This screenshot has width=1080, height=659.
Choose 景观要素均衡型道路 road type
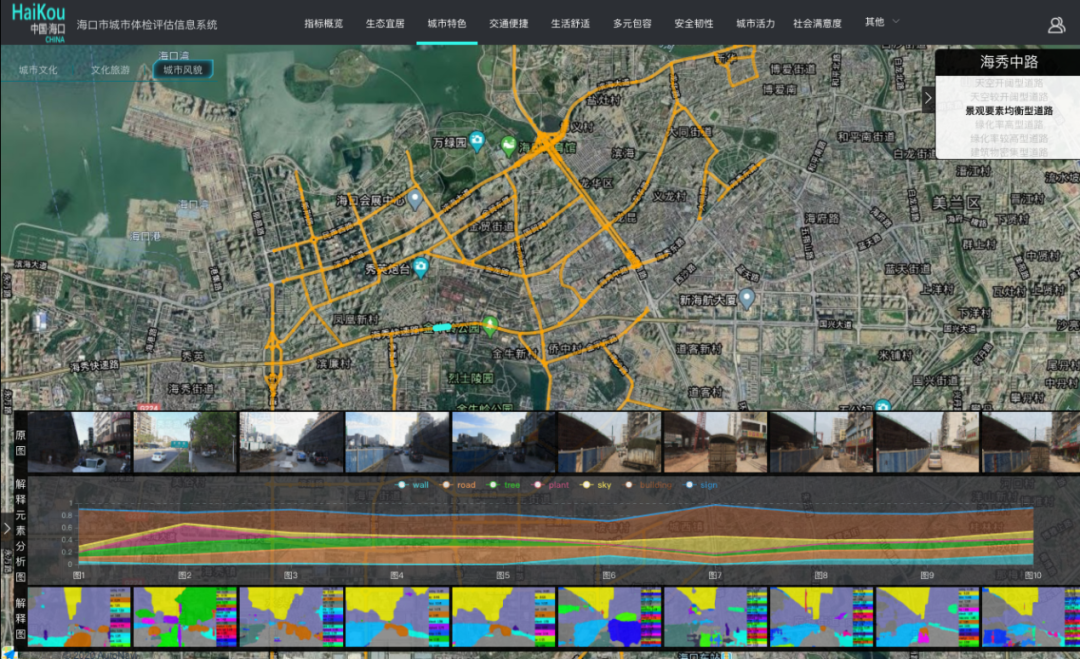[1008, 111]
